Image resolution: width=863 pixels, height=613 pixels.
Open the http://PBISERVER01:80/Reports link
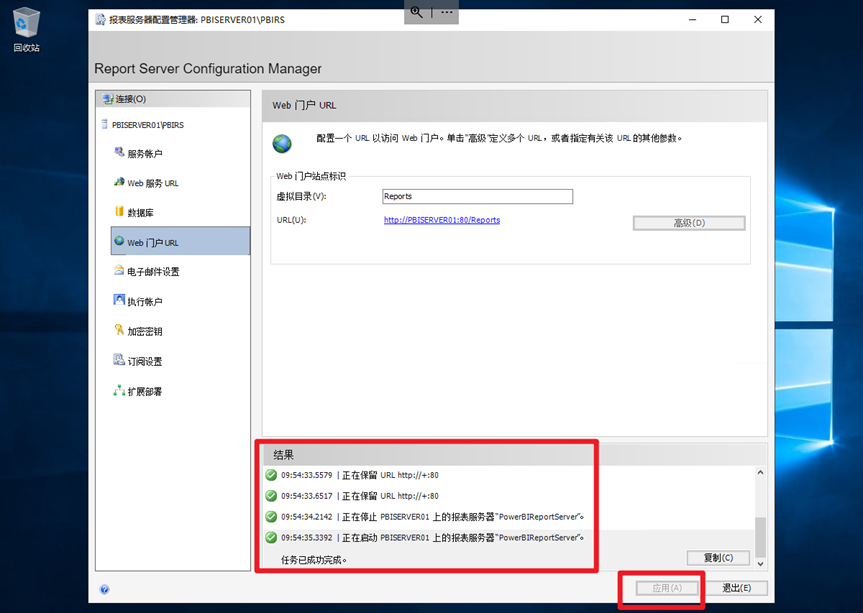pos(441,220)
